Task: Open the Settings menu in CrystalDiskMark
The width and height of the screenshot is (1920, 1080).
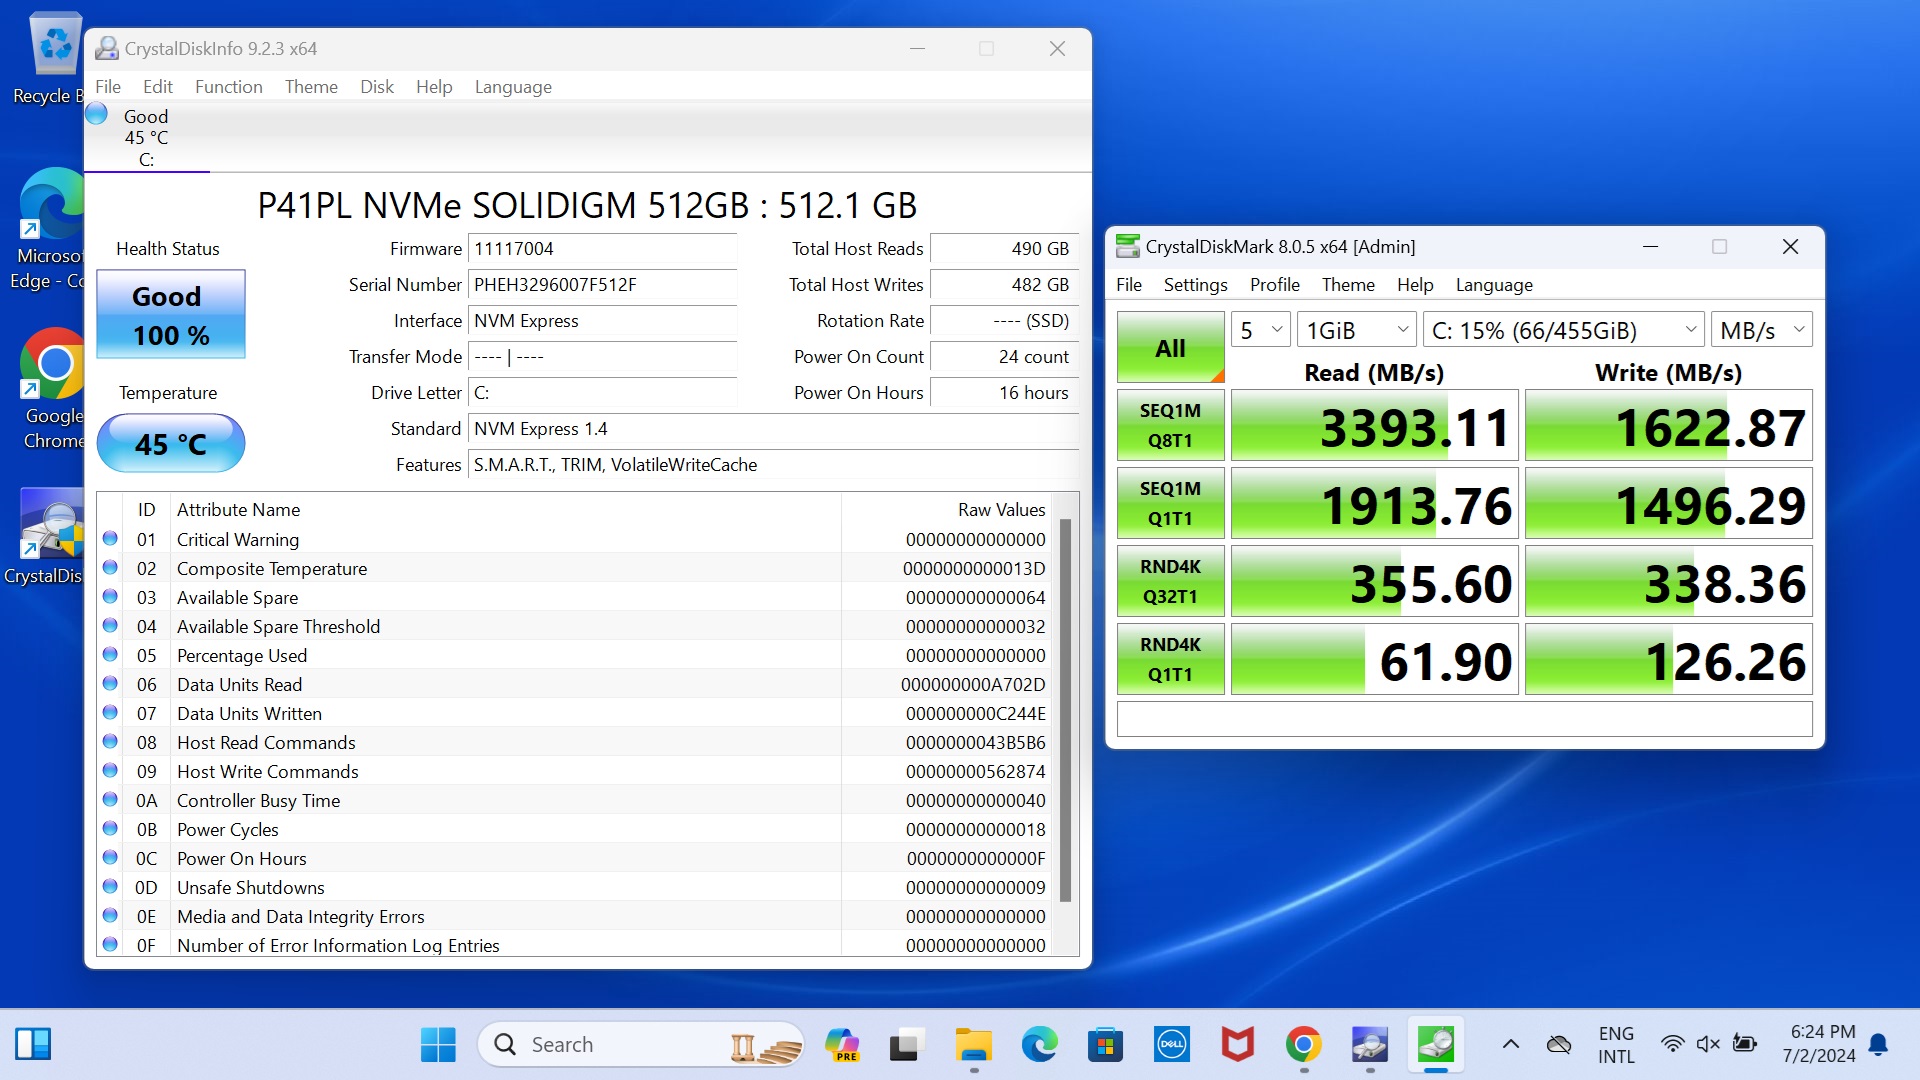Action: [x=1193, y=284]
